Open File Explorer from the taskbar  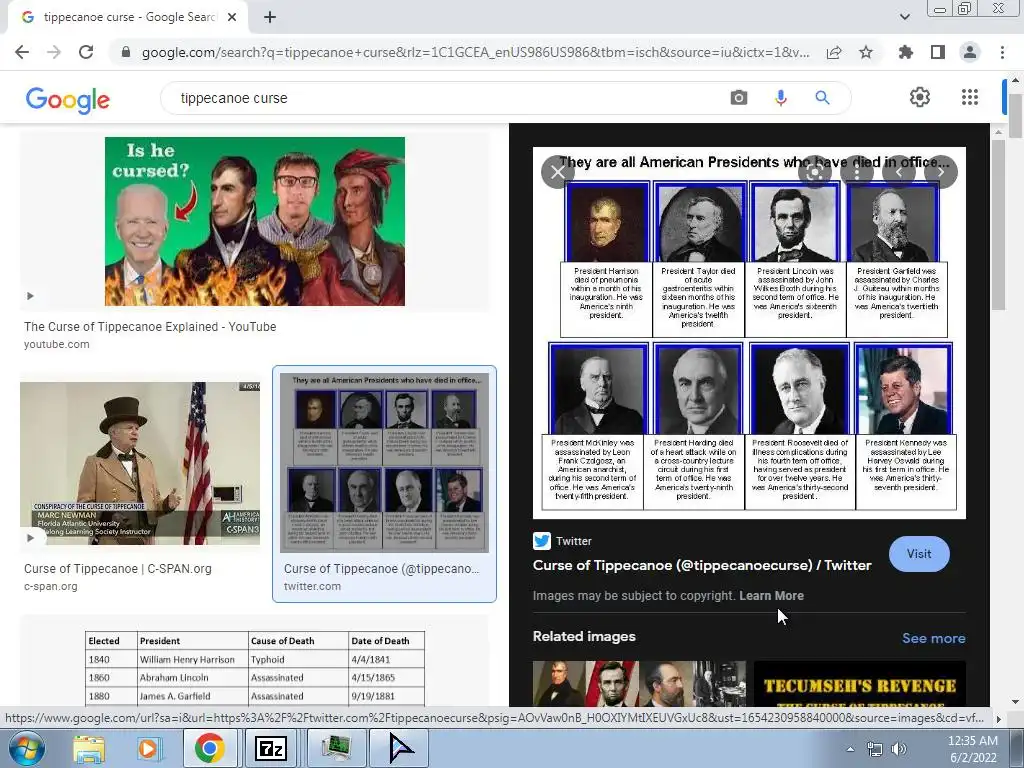(88, 749)
